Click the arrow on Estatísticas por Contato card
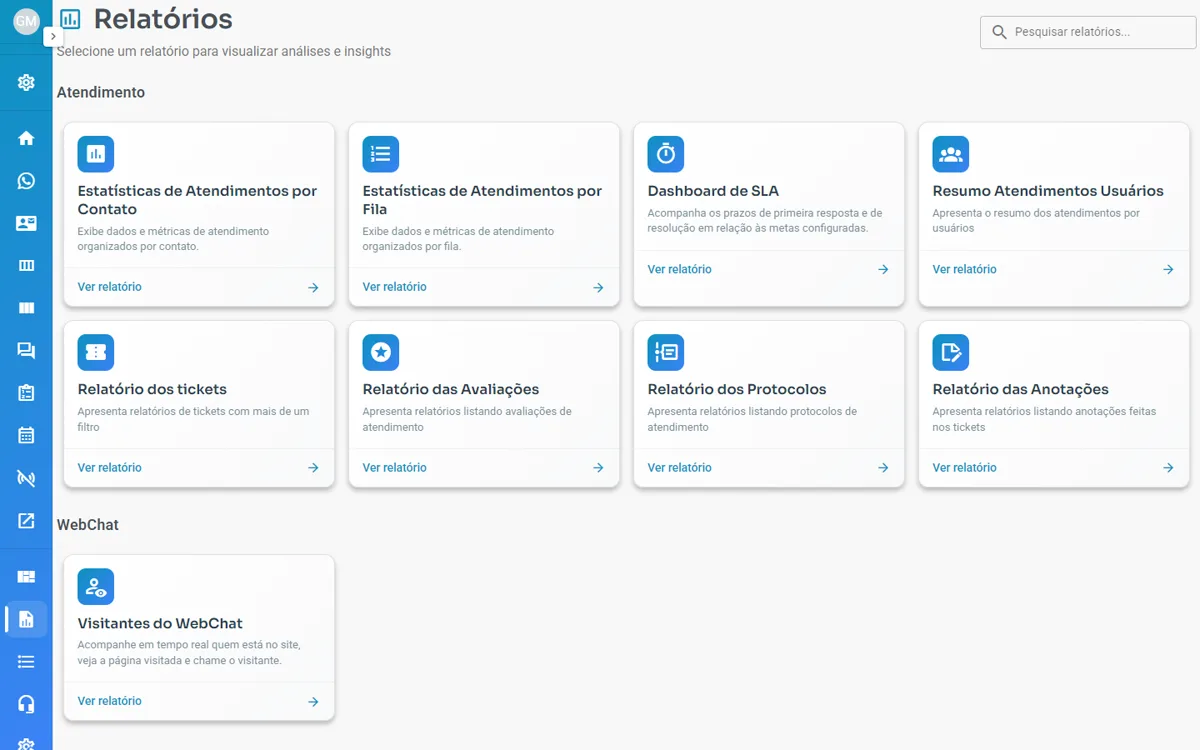Viewport: 1200px width, 750px height. 313,288
